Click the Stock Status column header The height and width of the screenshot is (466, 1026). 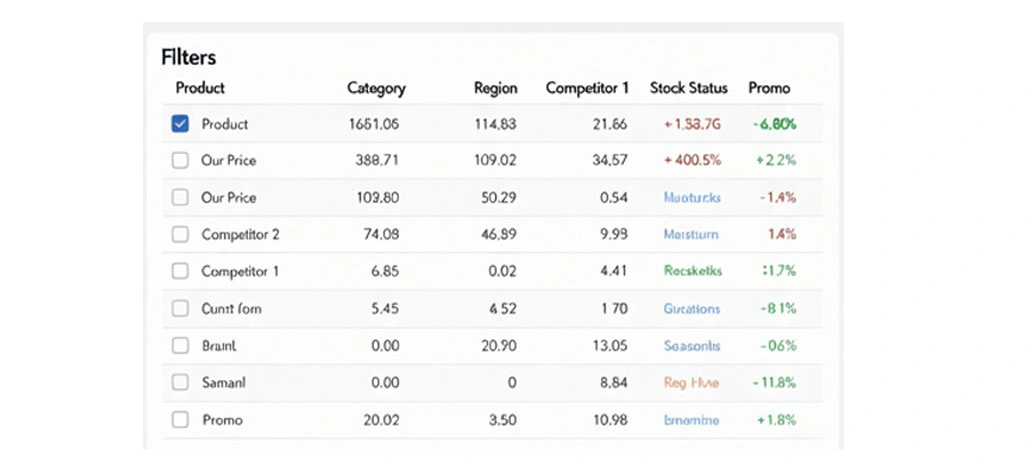(688, 88)
